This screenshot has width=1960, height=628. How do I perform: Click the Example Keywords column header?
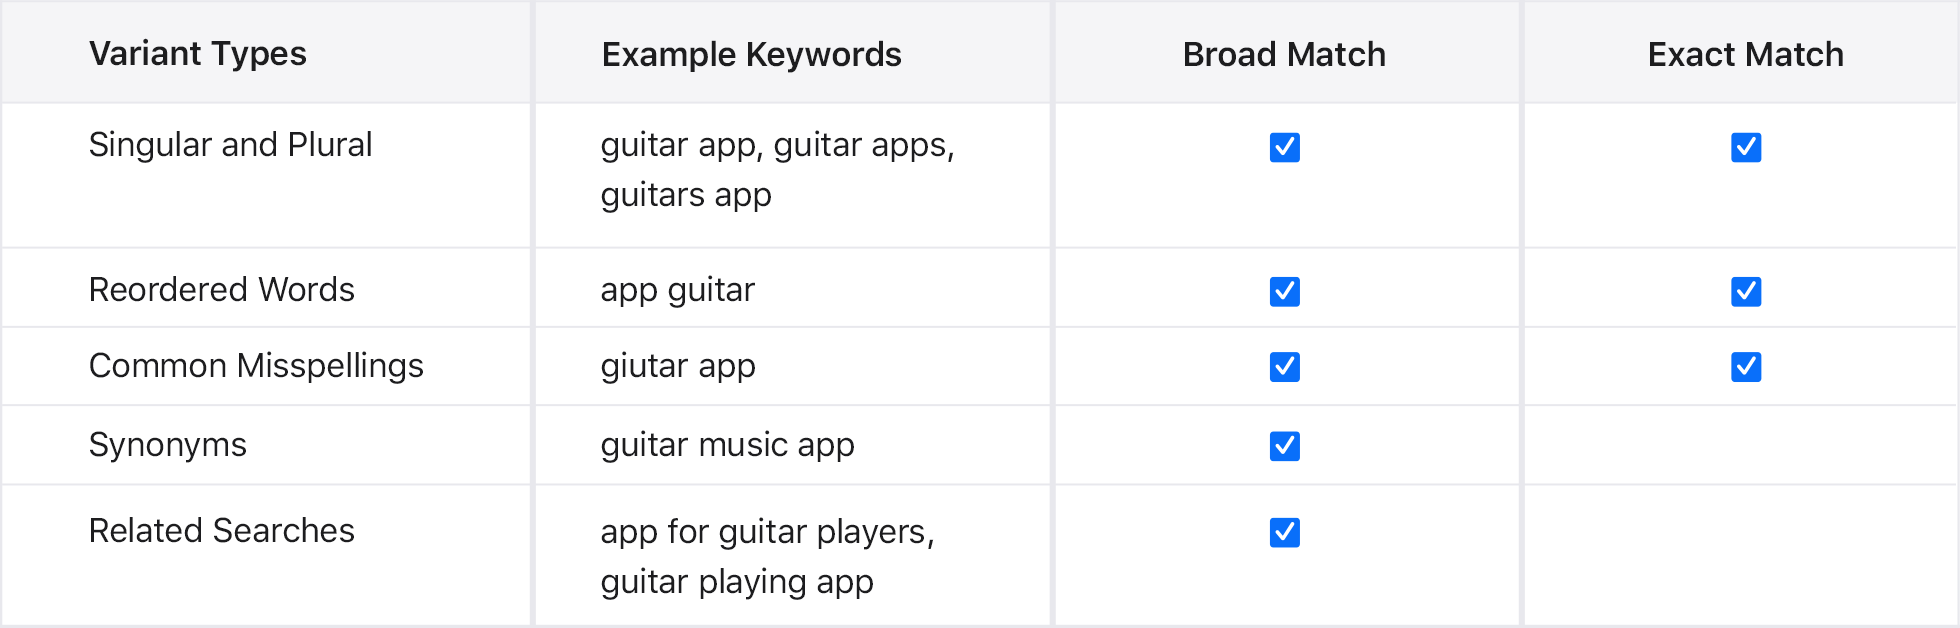[751, 54]
